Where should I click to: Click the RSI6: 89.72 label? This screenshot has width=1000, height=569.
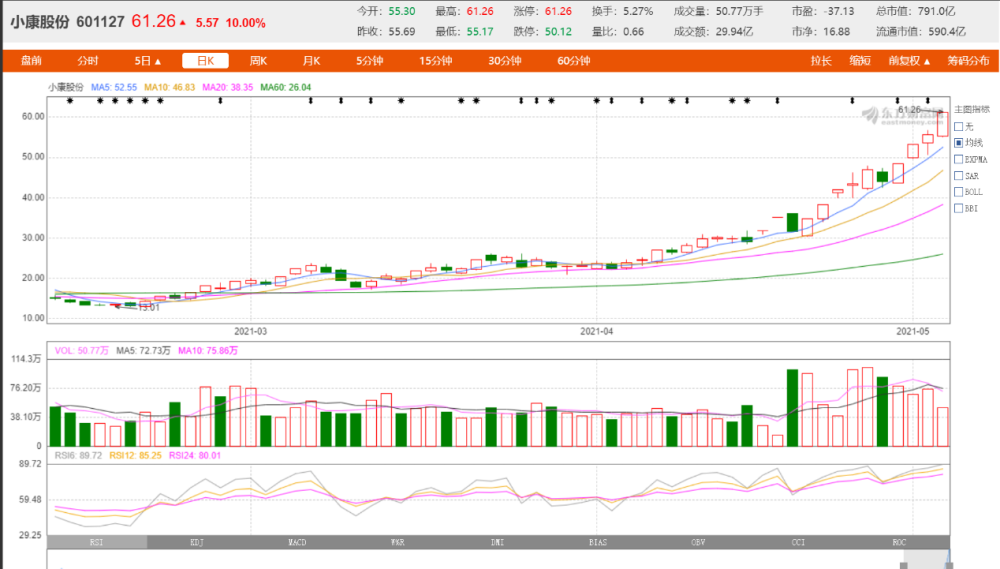tap(78, 455)
